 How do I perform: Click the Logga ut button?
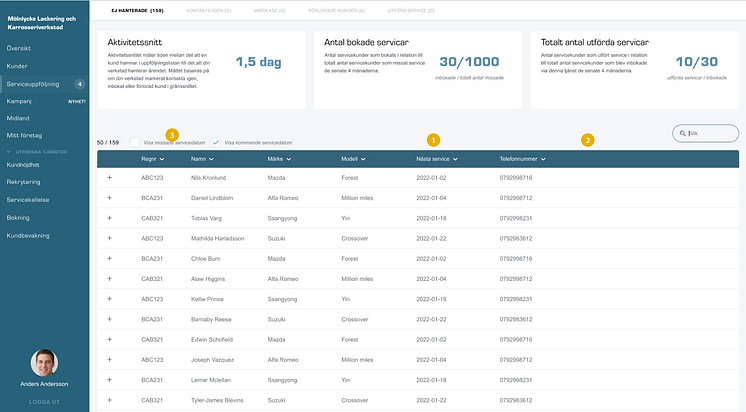tap(44, 402)
